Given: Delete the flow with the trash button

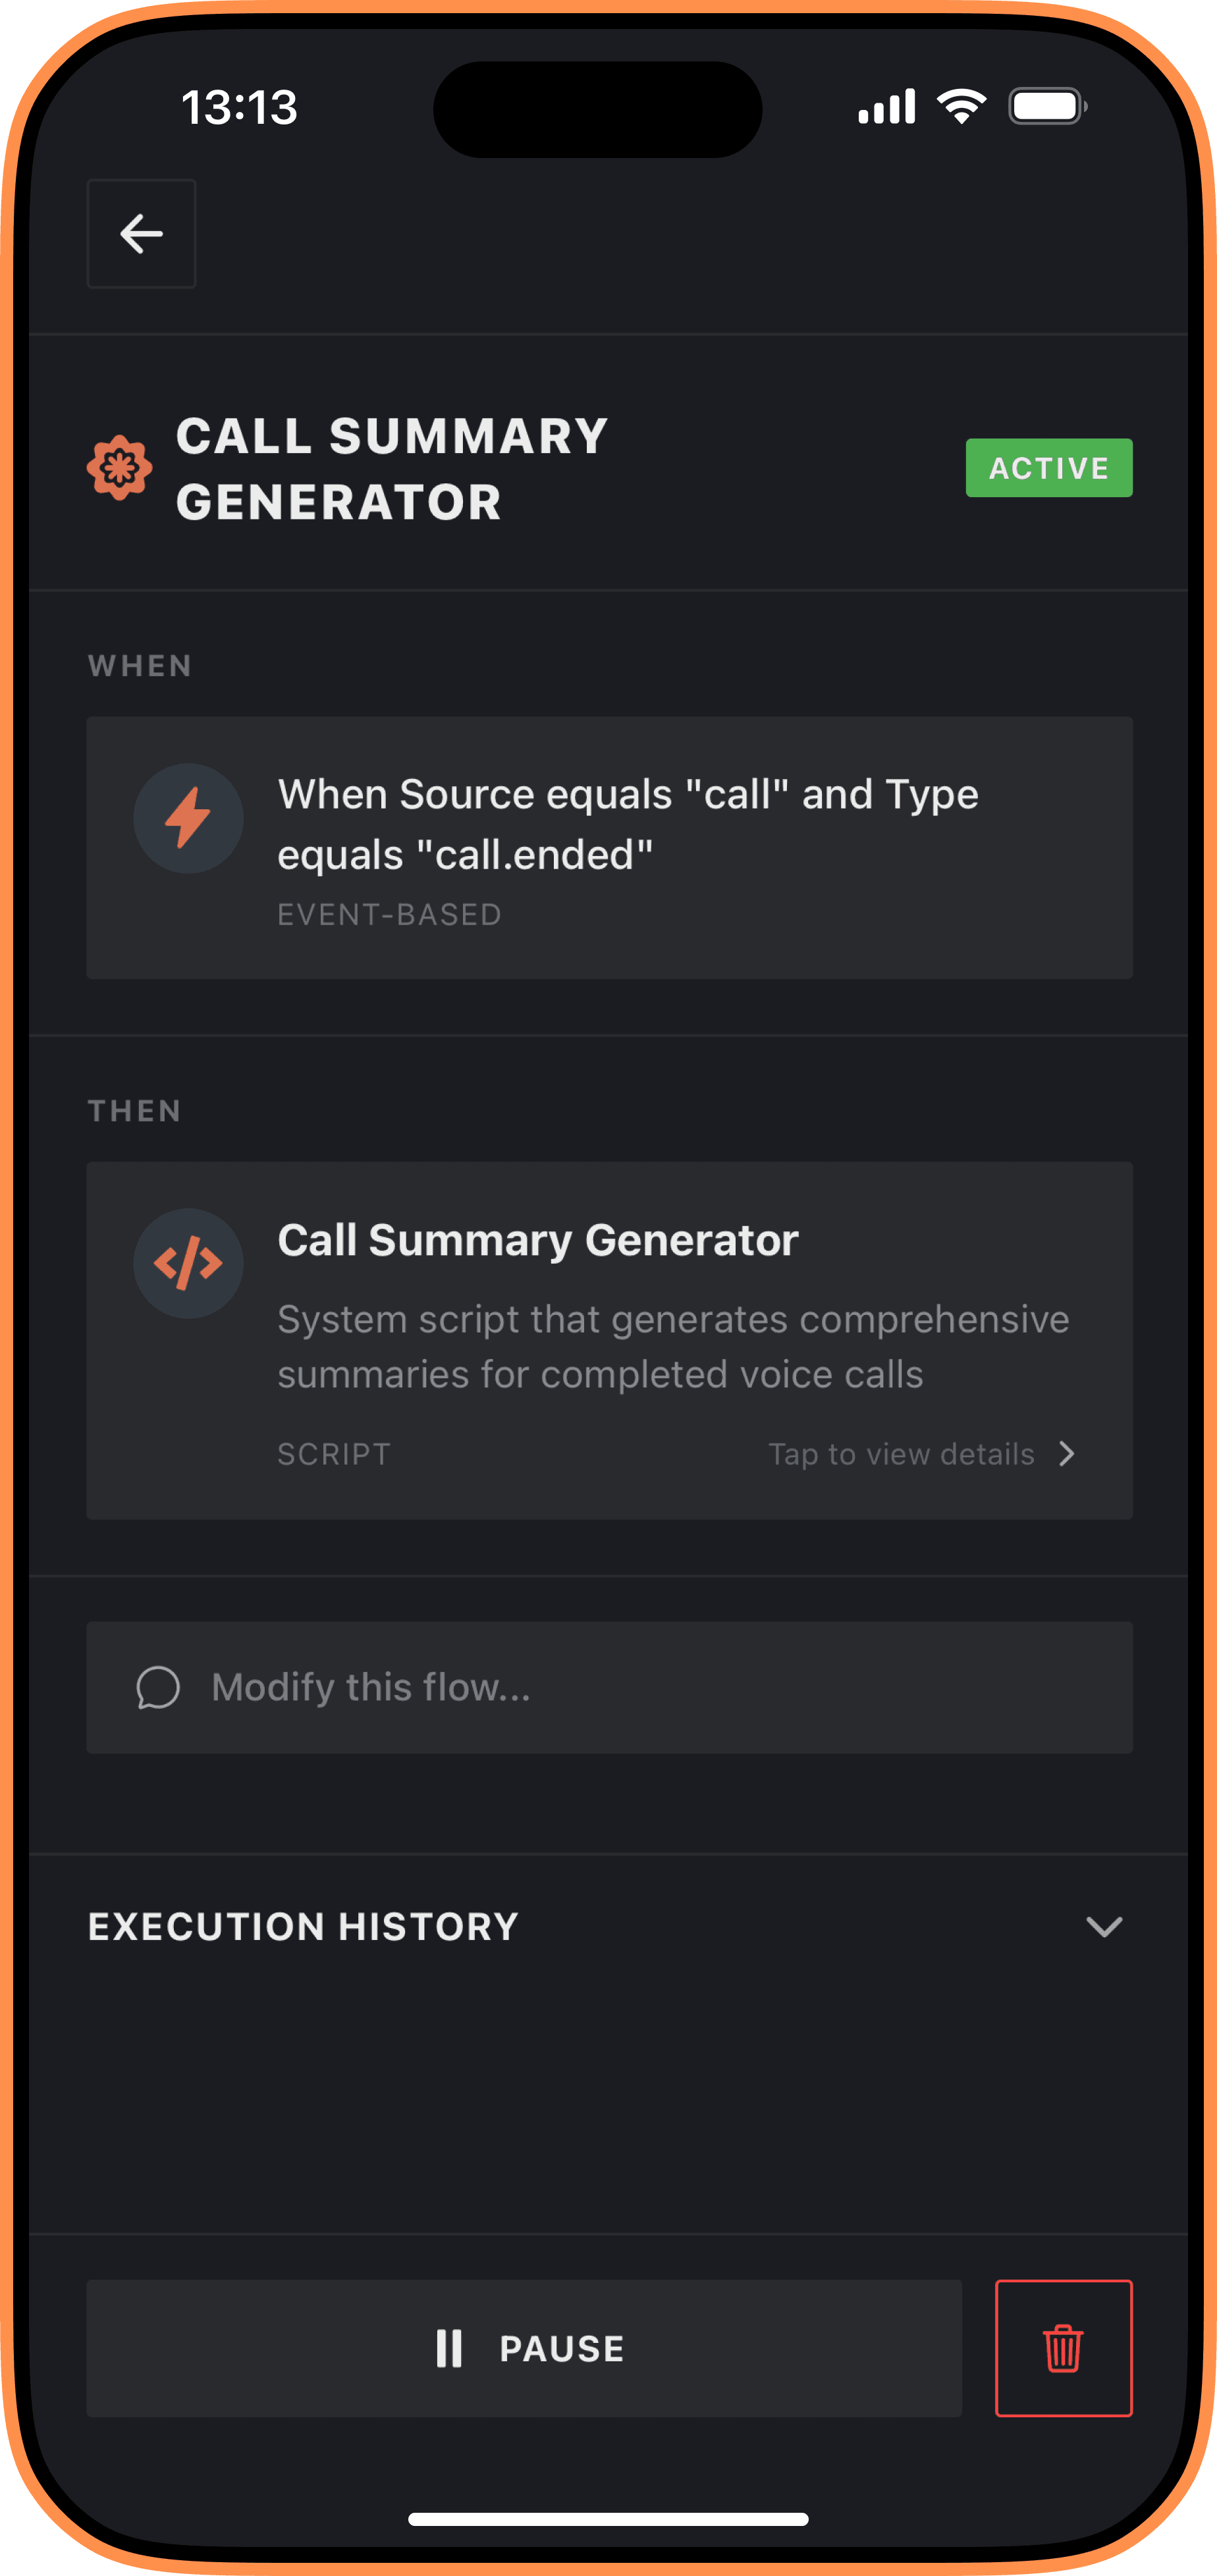Looking at the screenshot, I should point(1063,2349).
